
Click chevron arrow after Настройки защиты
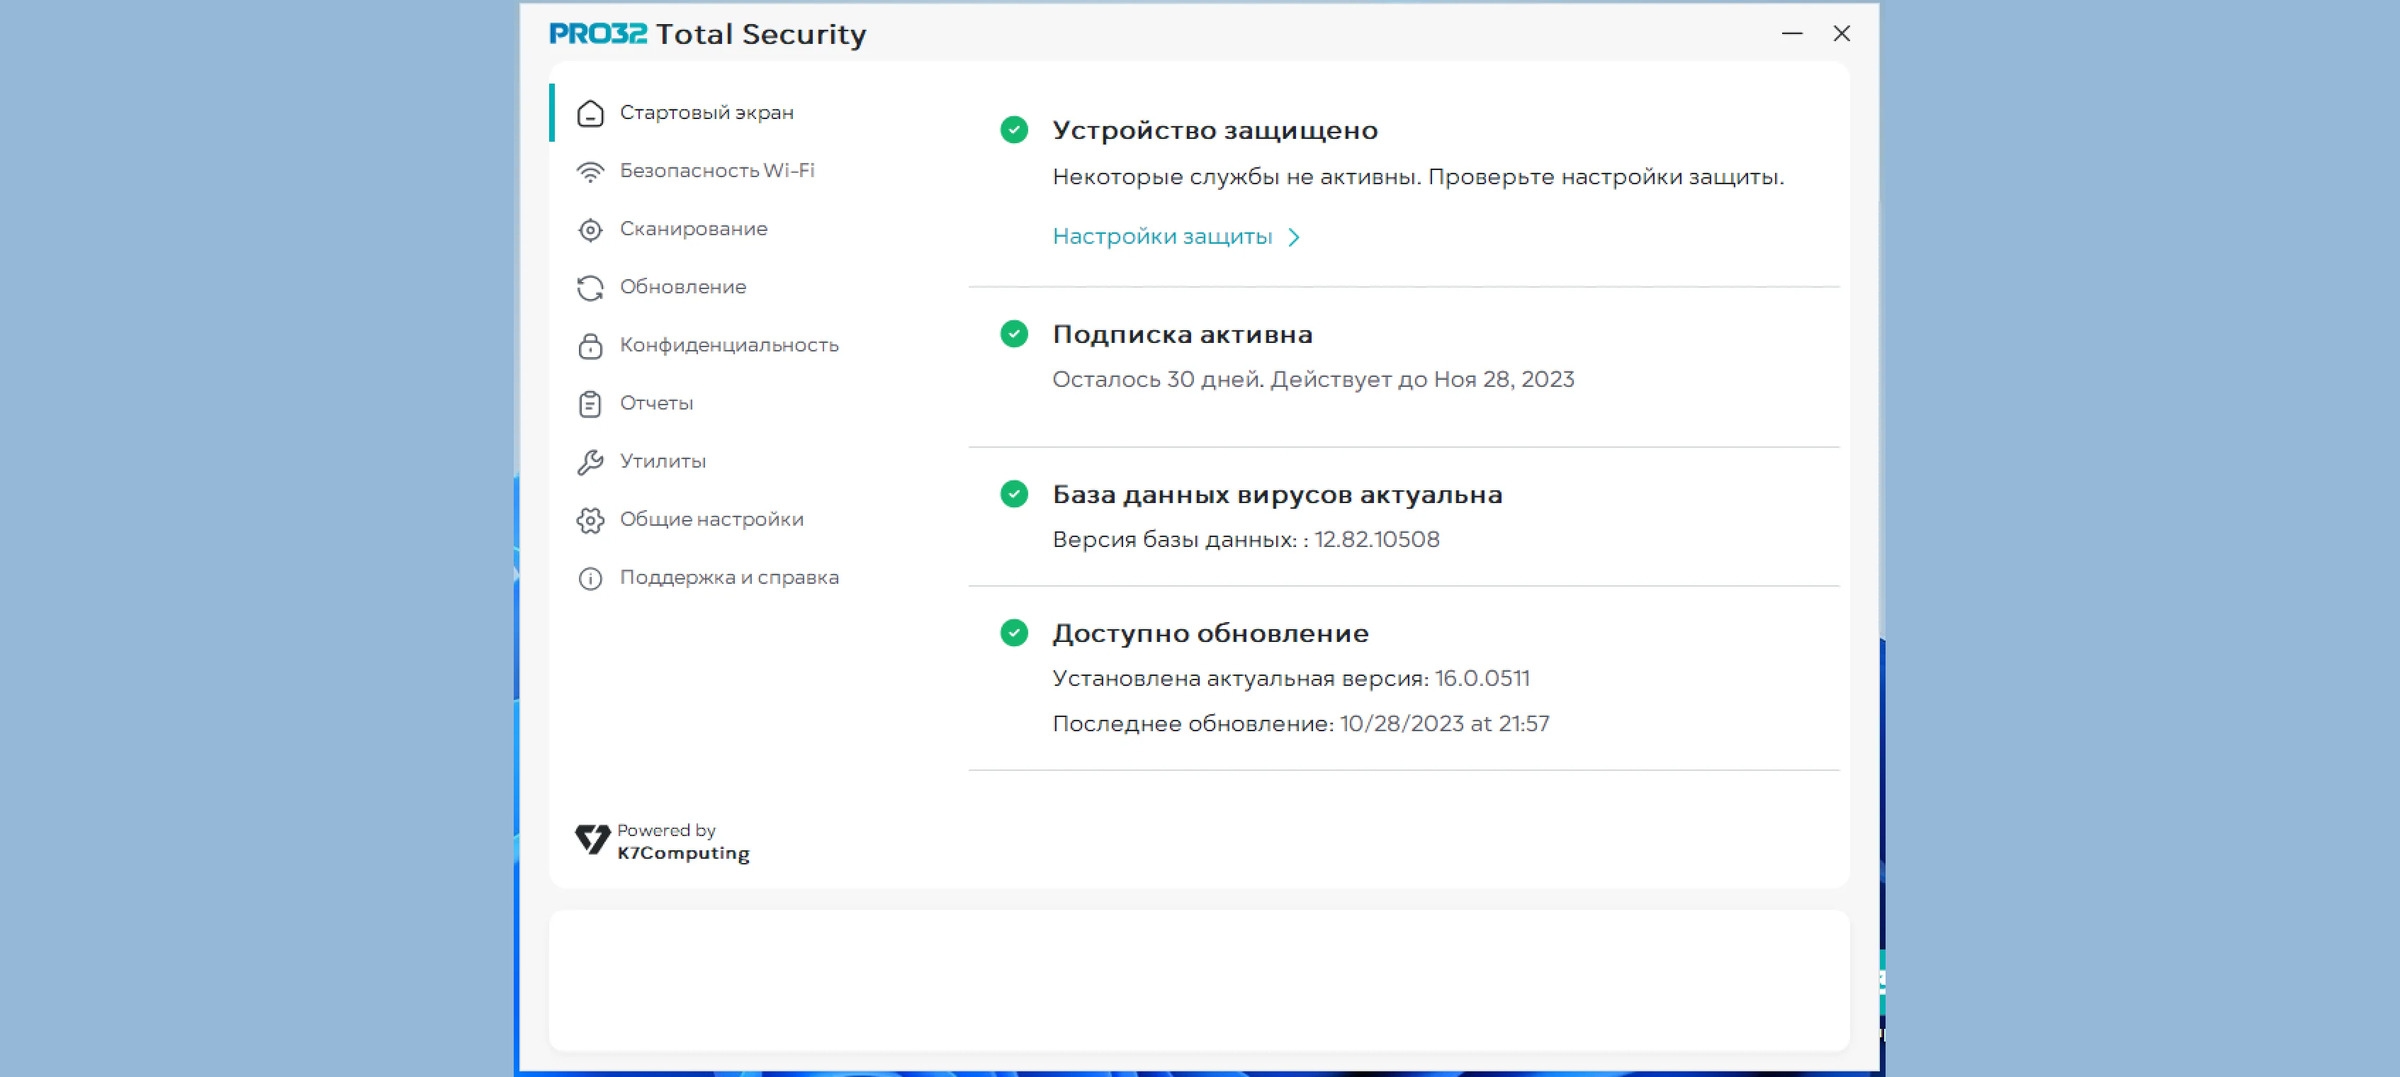point(1294,237)
